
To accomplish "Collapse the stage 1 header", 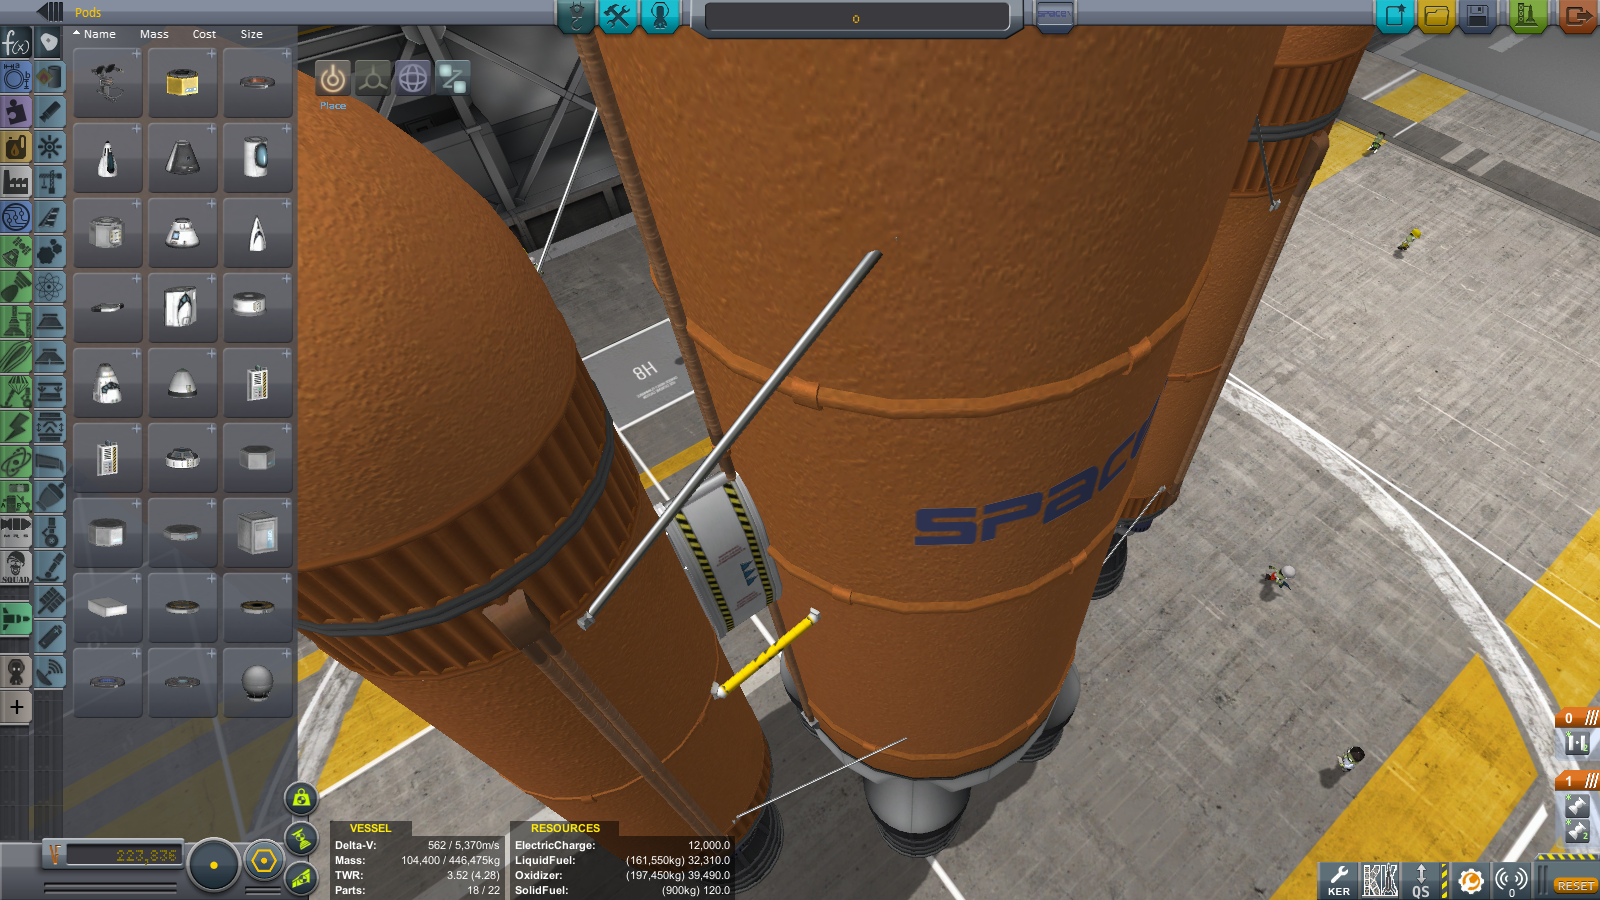I will point(1577,781).
